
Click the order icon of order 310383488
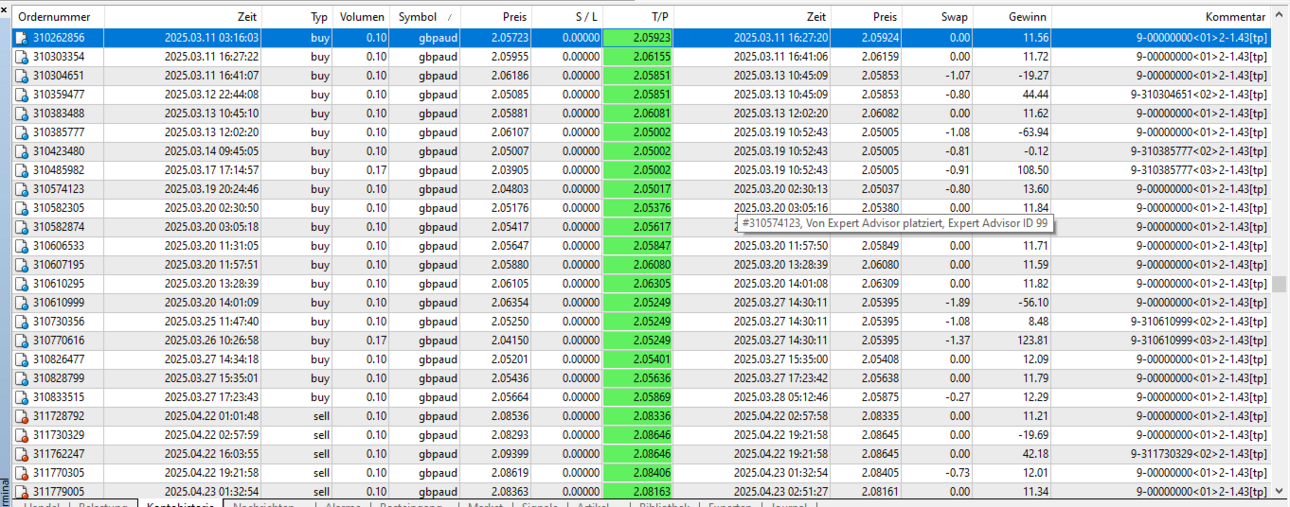pyautogui.click(x=21, y=114)
